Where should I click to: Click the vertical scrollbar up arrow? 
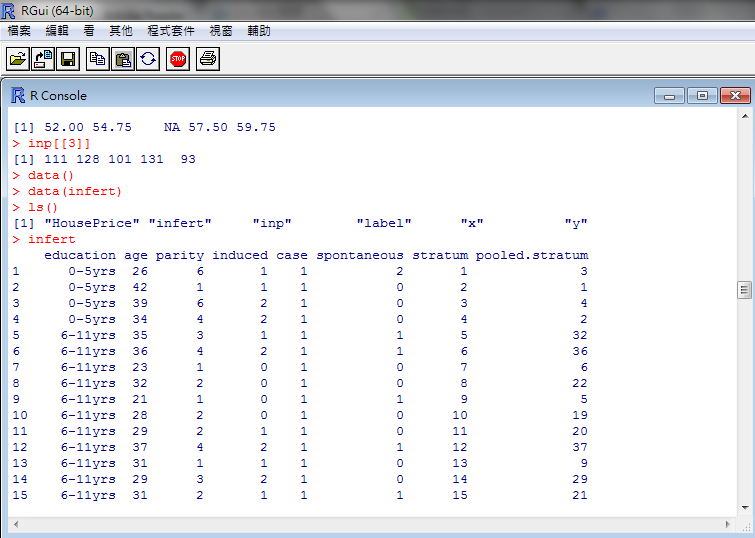(745, 116)
